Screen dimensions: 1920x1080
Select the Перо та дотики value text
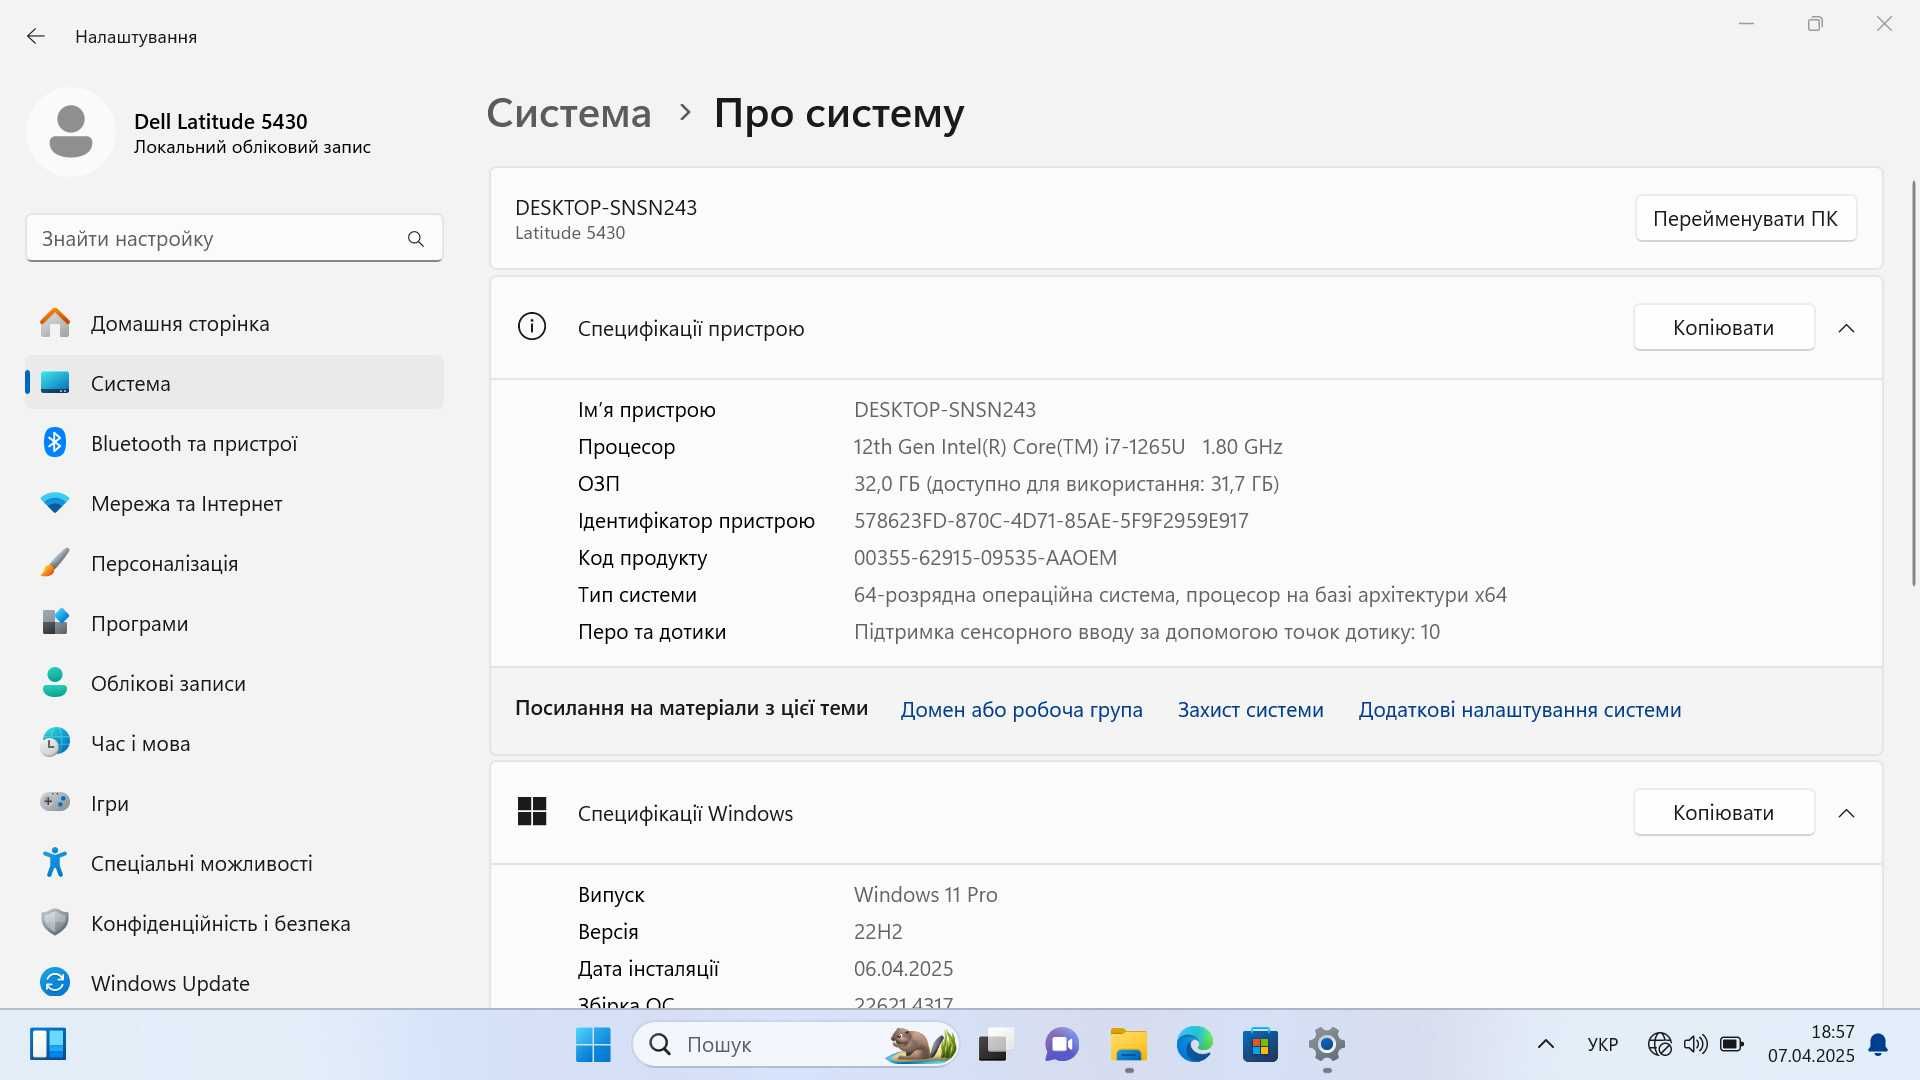(1147, 632)
